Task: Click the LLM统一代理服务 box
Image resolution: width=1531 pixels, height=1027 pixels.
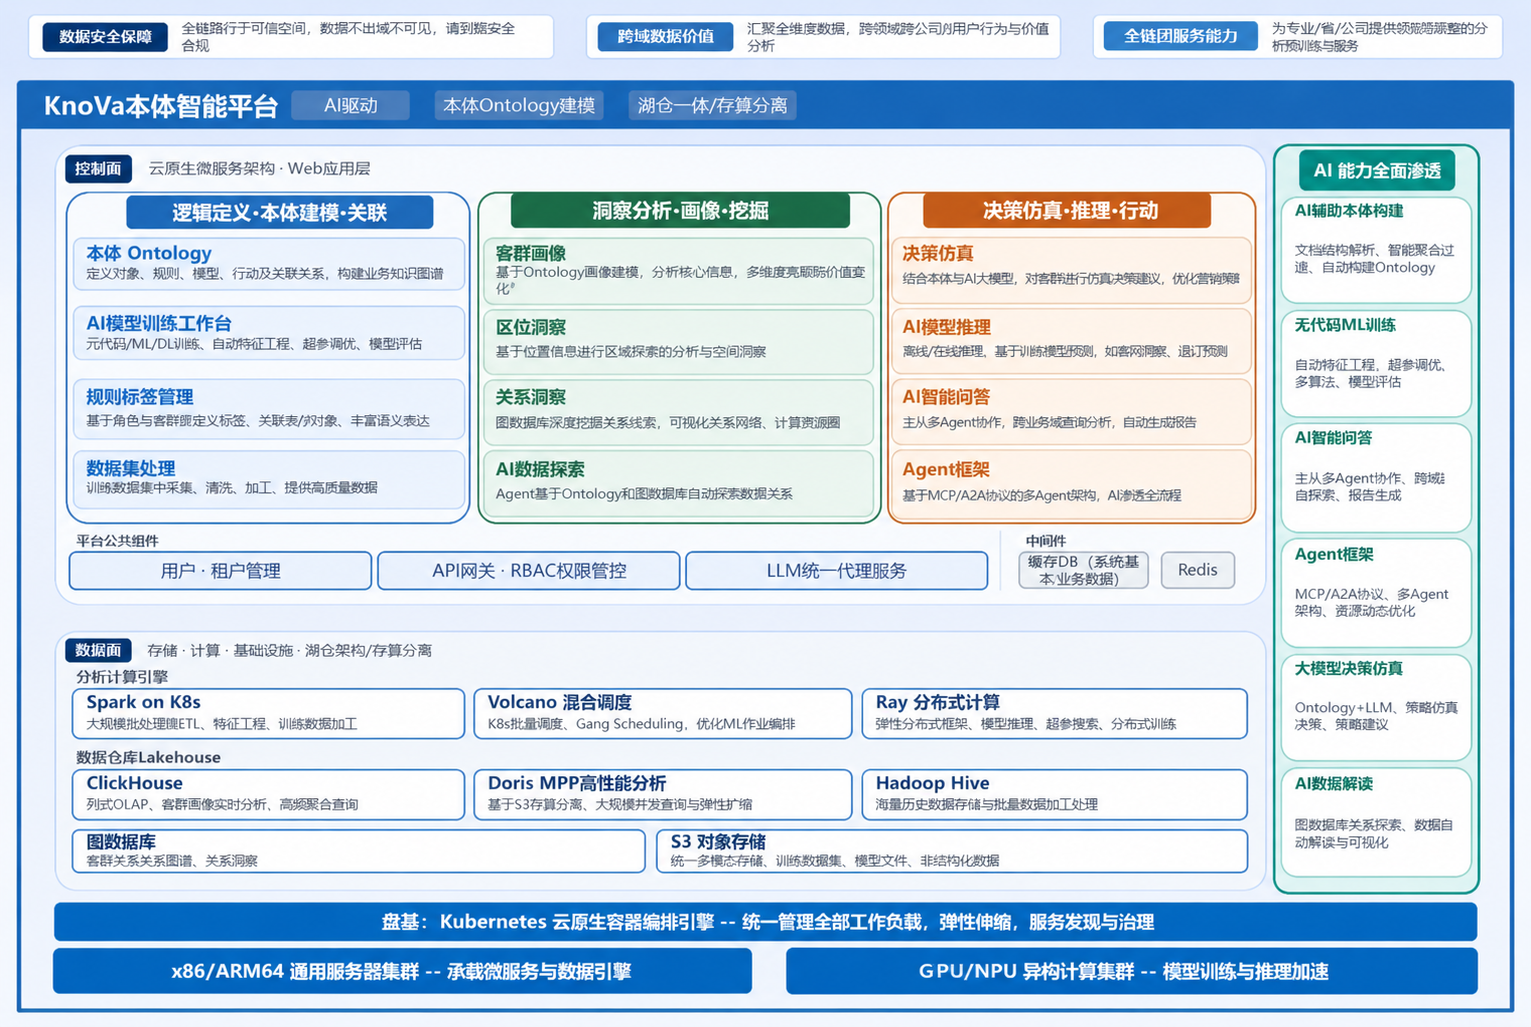Action: click(837, 571)
